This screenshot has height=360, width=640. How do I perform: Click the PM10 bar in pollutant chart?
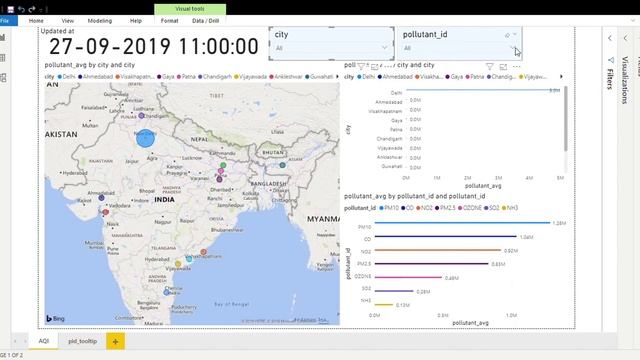[462, 223]
